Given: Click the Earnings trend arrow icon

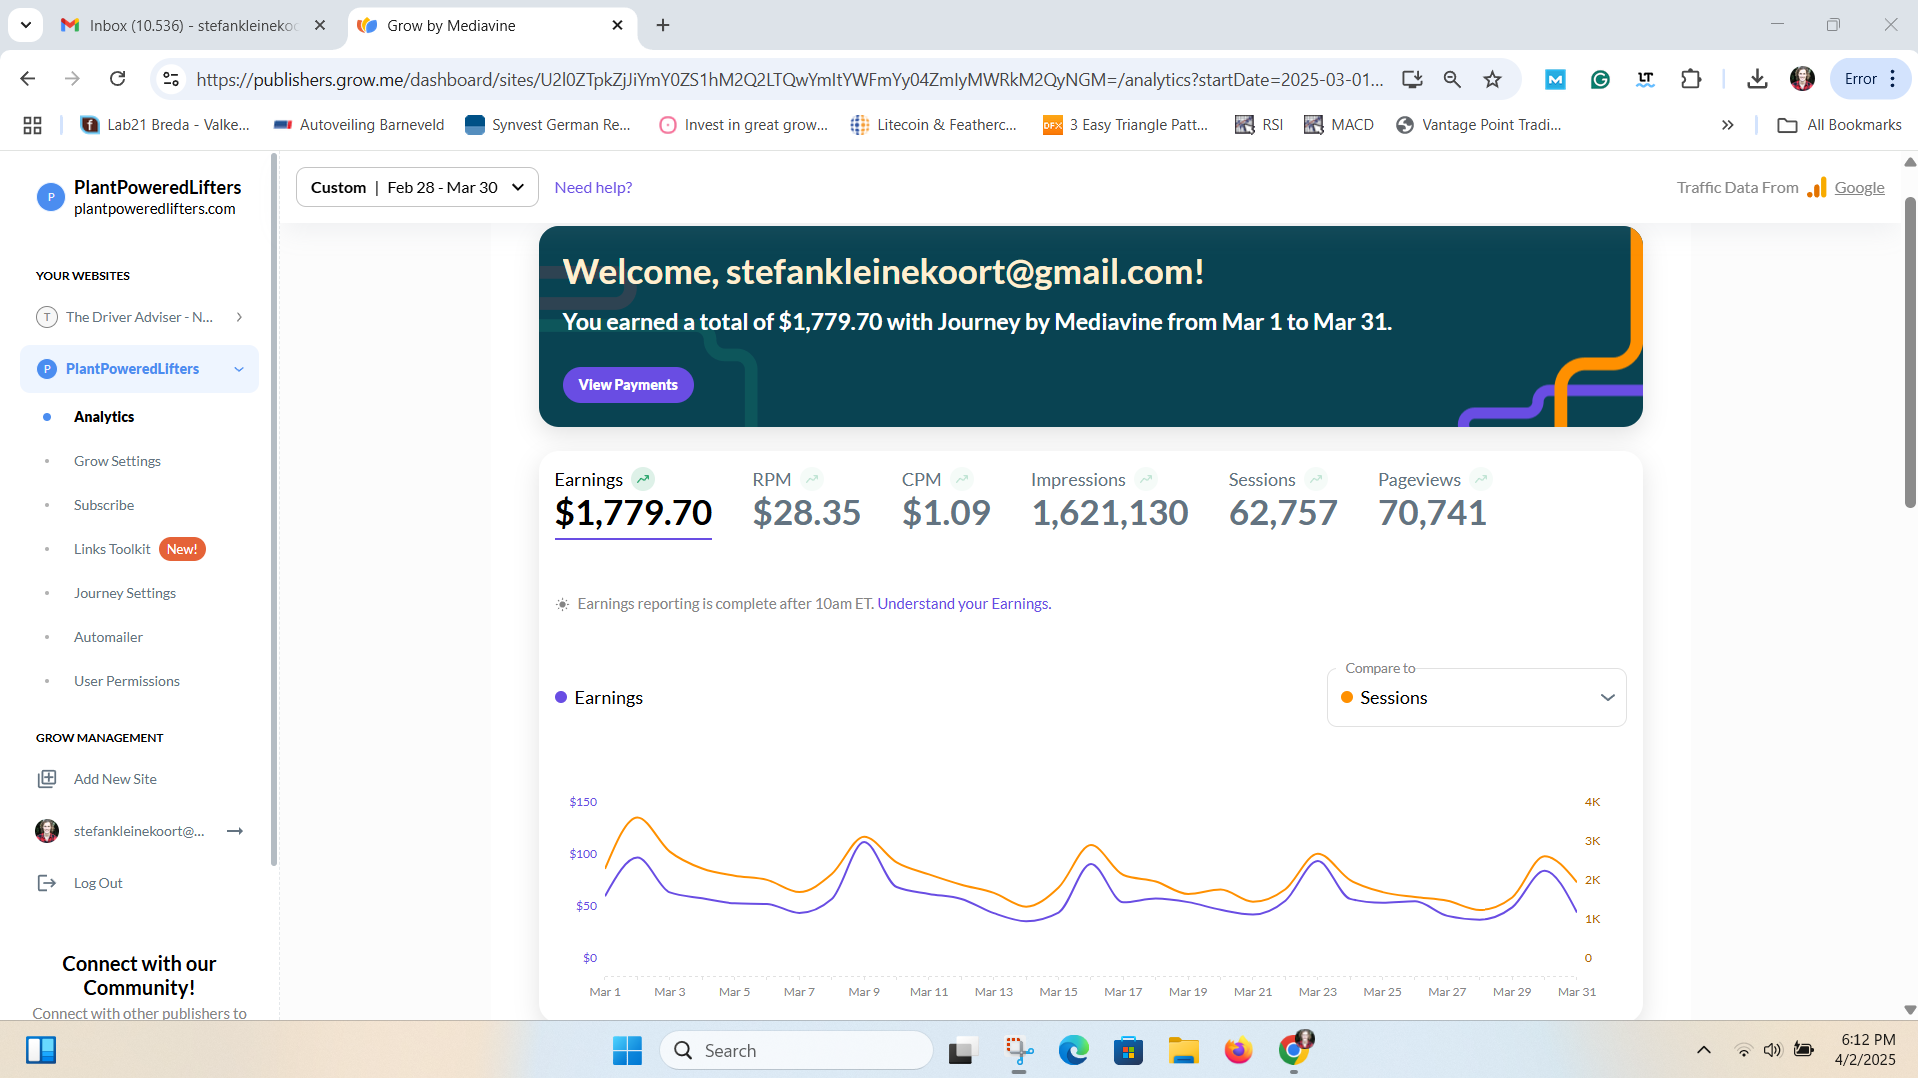Looking at the screenshot, I should tap(643, 479).
